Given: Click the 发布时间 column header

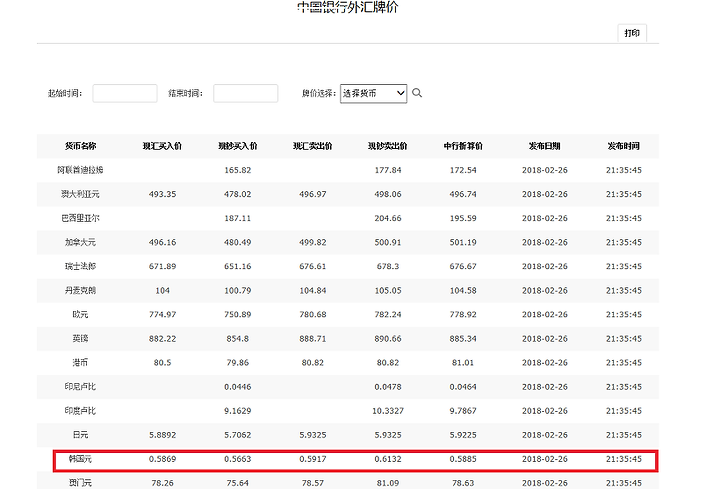Looking at the screenshot, I should [624, 146].
